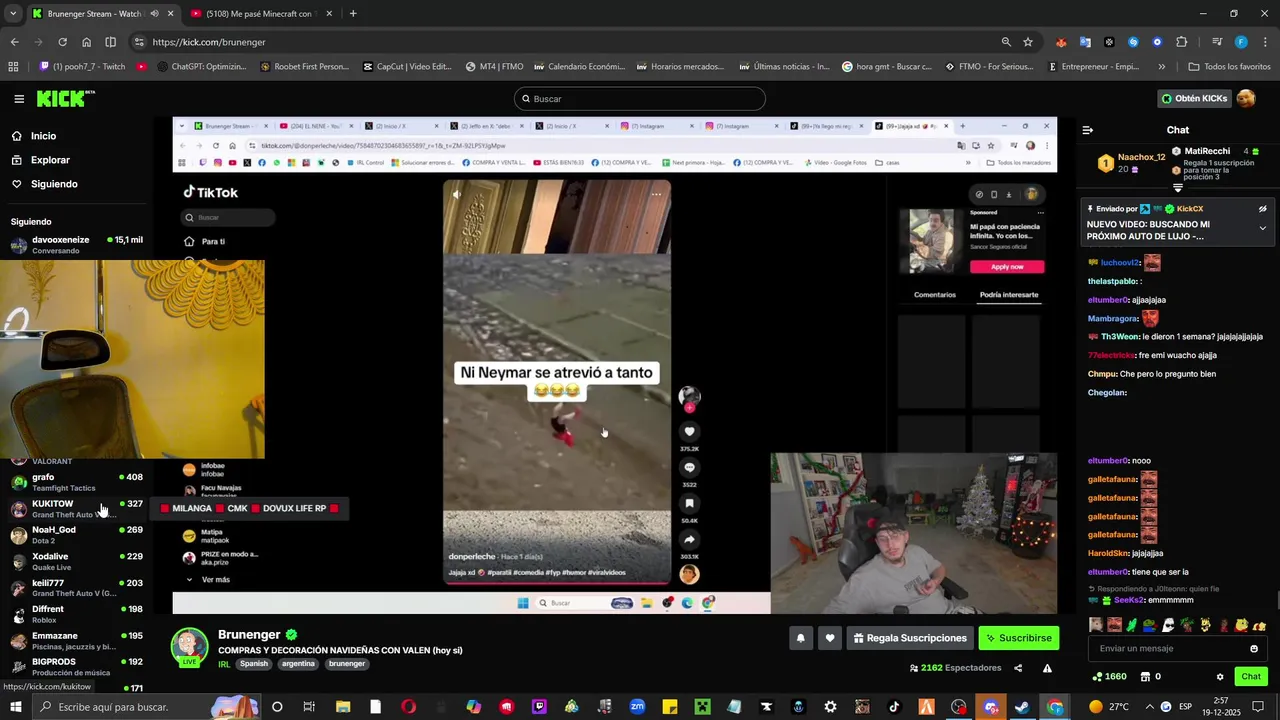Reload the page

[x=62, y=42]
